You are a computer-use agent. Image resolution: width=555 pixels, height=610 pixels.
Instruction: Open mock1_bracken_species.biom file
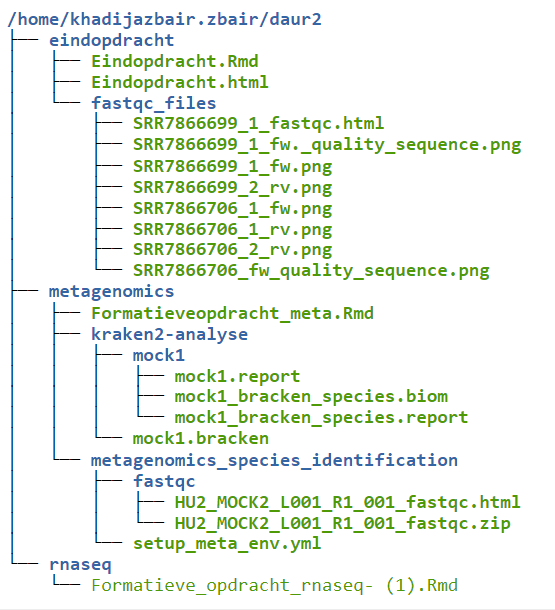click(311, 396)
